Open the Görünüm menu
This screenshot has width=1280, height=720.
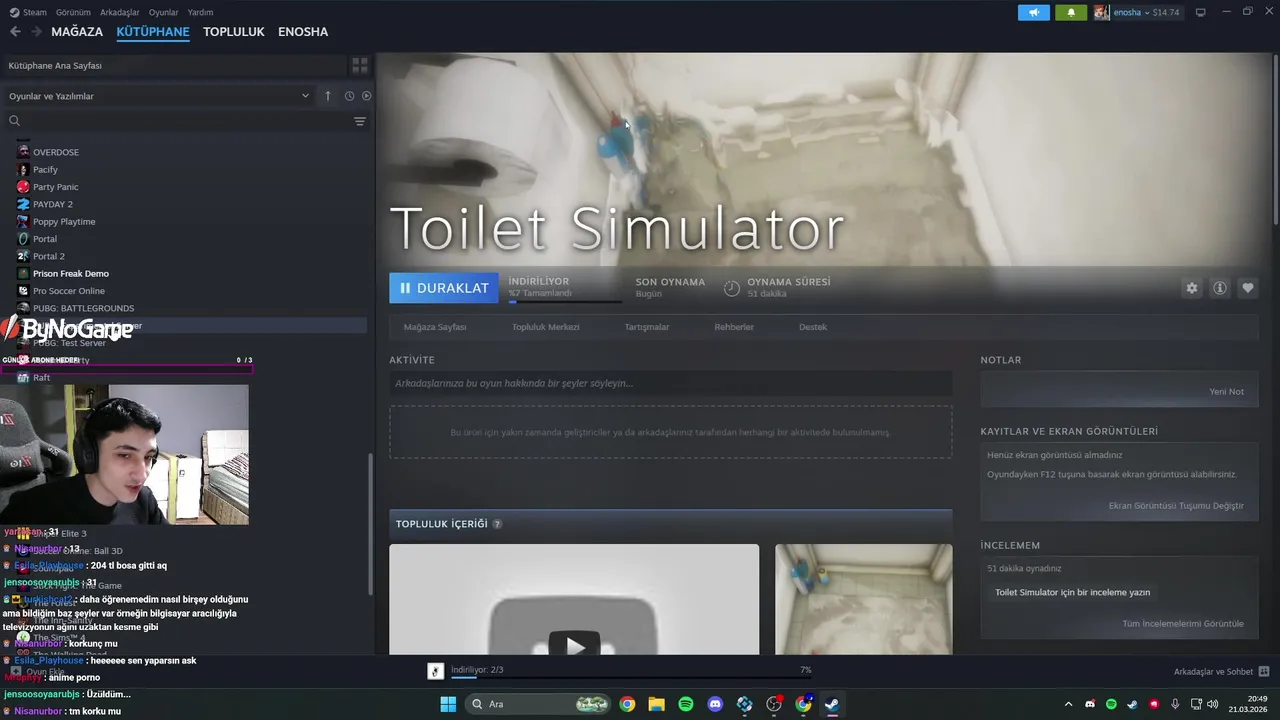pos(73,12)
